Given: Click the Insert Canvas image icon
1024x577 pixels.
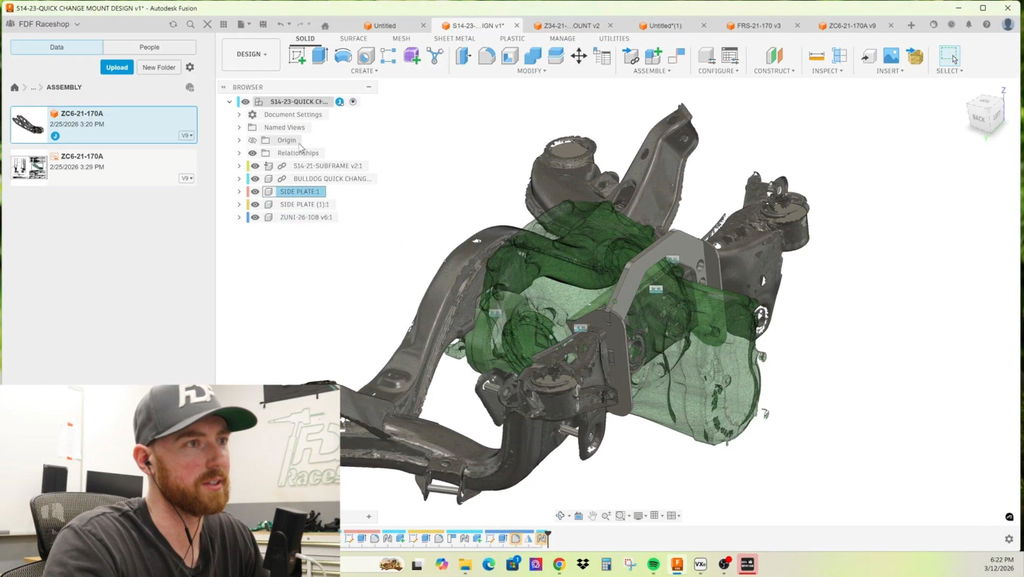Looking at the screenshot, I should point(891,56).
